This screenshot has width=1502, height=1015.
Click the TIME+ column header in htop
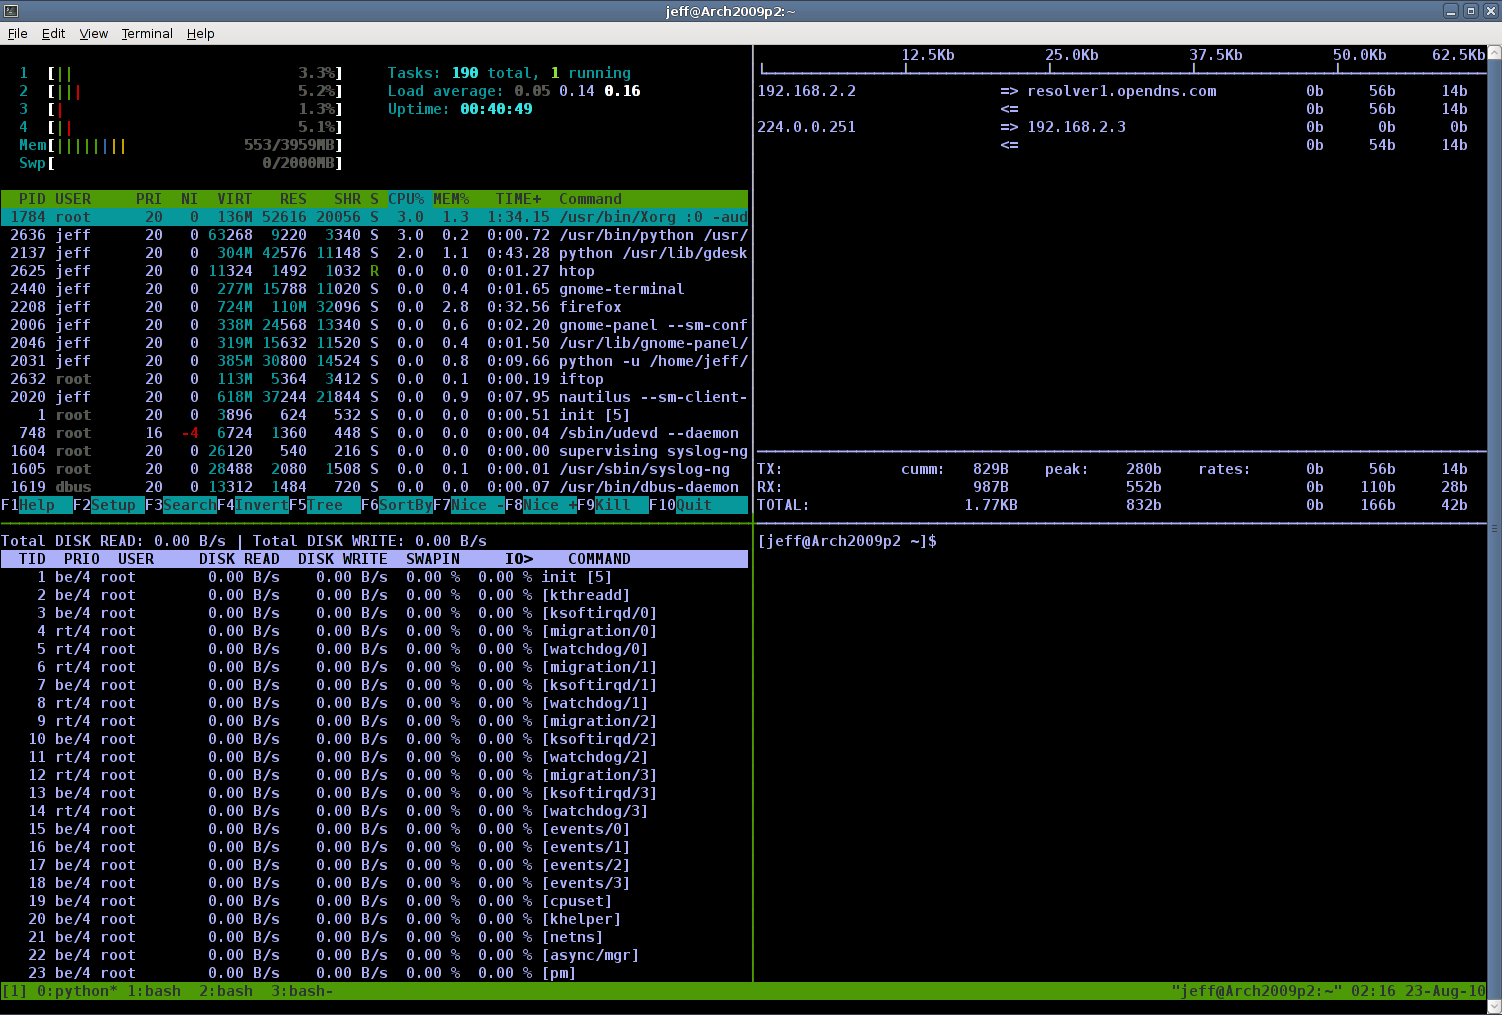518,199
